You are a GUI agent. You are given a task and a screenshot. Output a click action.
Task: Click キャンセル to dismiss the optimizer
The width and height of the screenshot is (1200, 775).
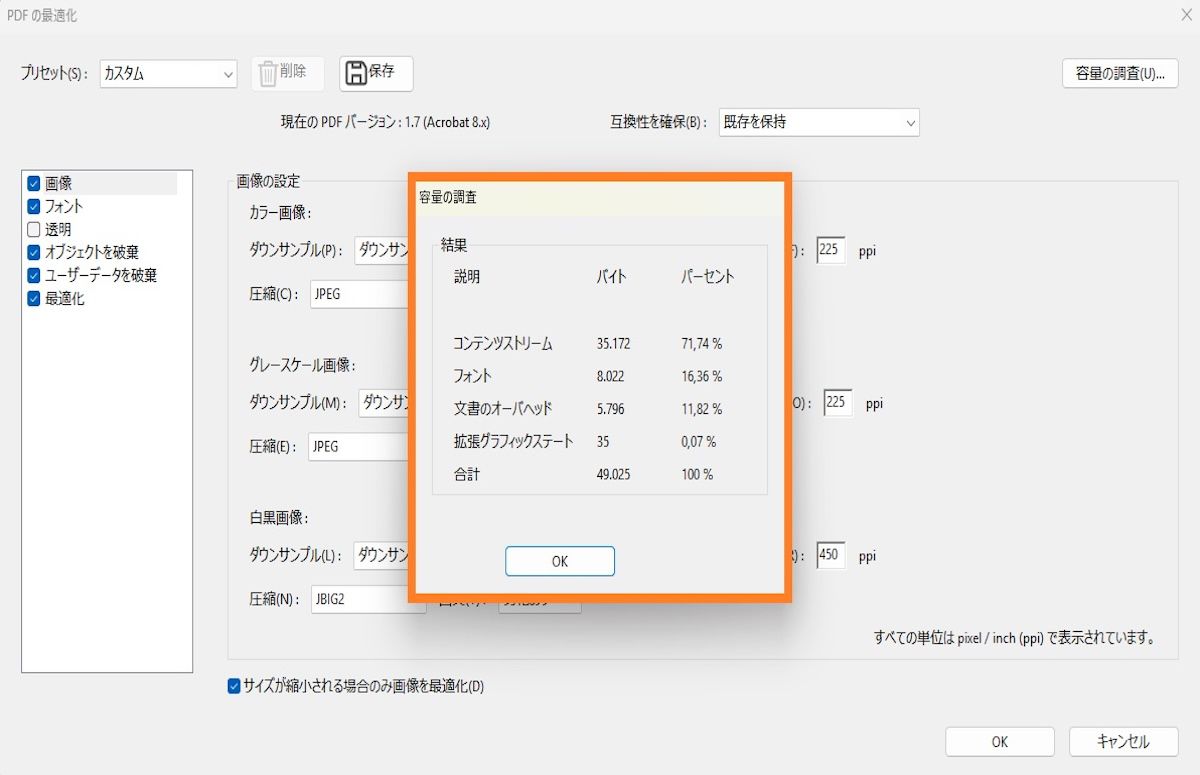click(1122, 741)
